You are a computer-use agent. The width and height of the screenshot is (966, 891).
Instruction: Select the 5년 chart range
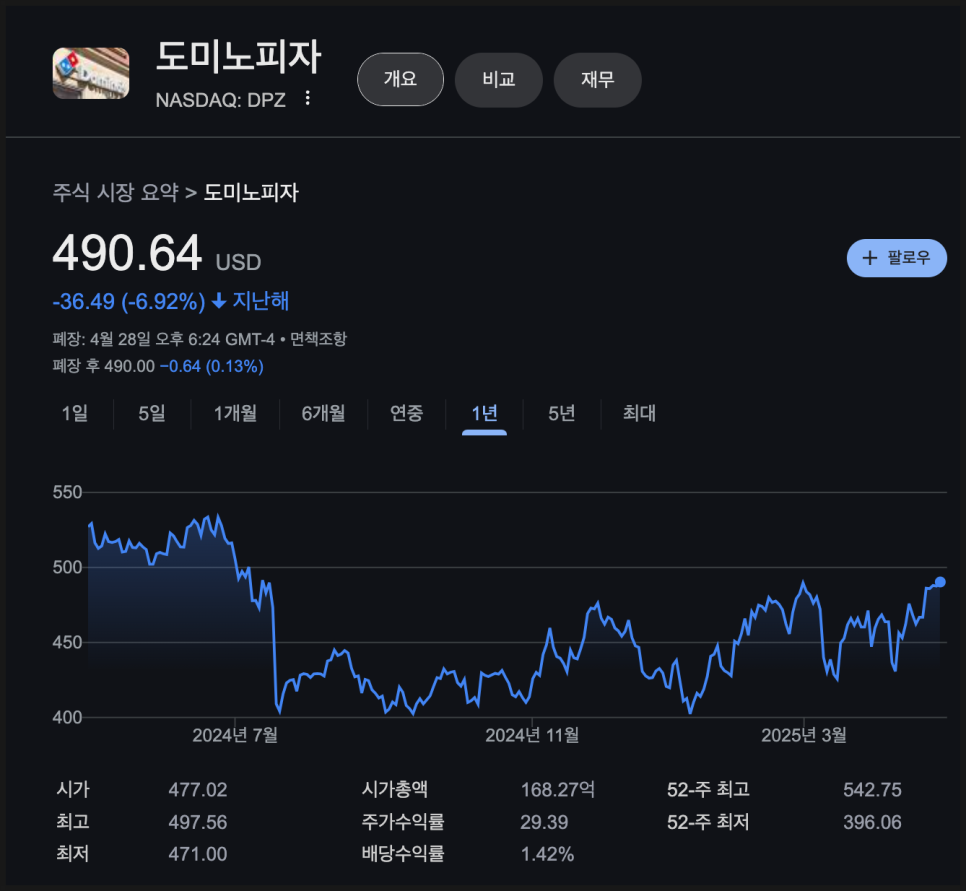562,413
